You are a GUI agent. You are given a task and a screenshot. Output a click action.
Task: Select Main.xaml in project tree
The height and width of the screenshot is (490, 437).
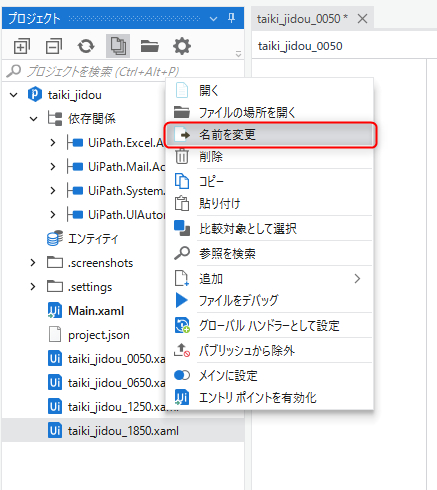(x=96, y=311)
